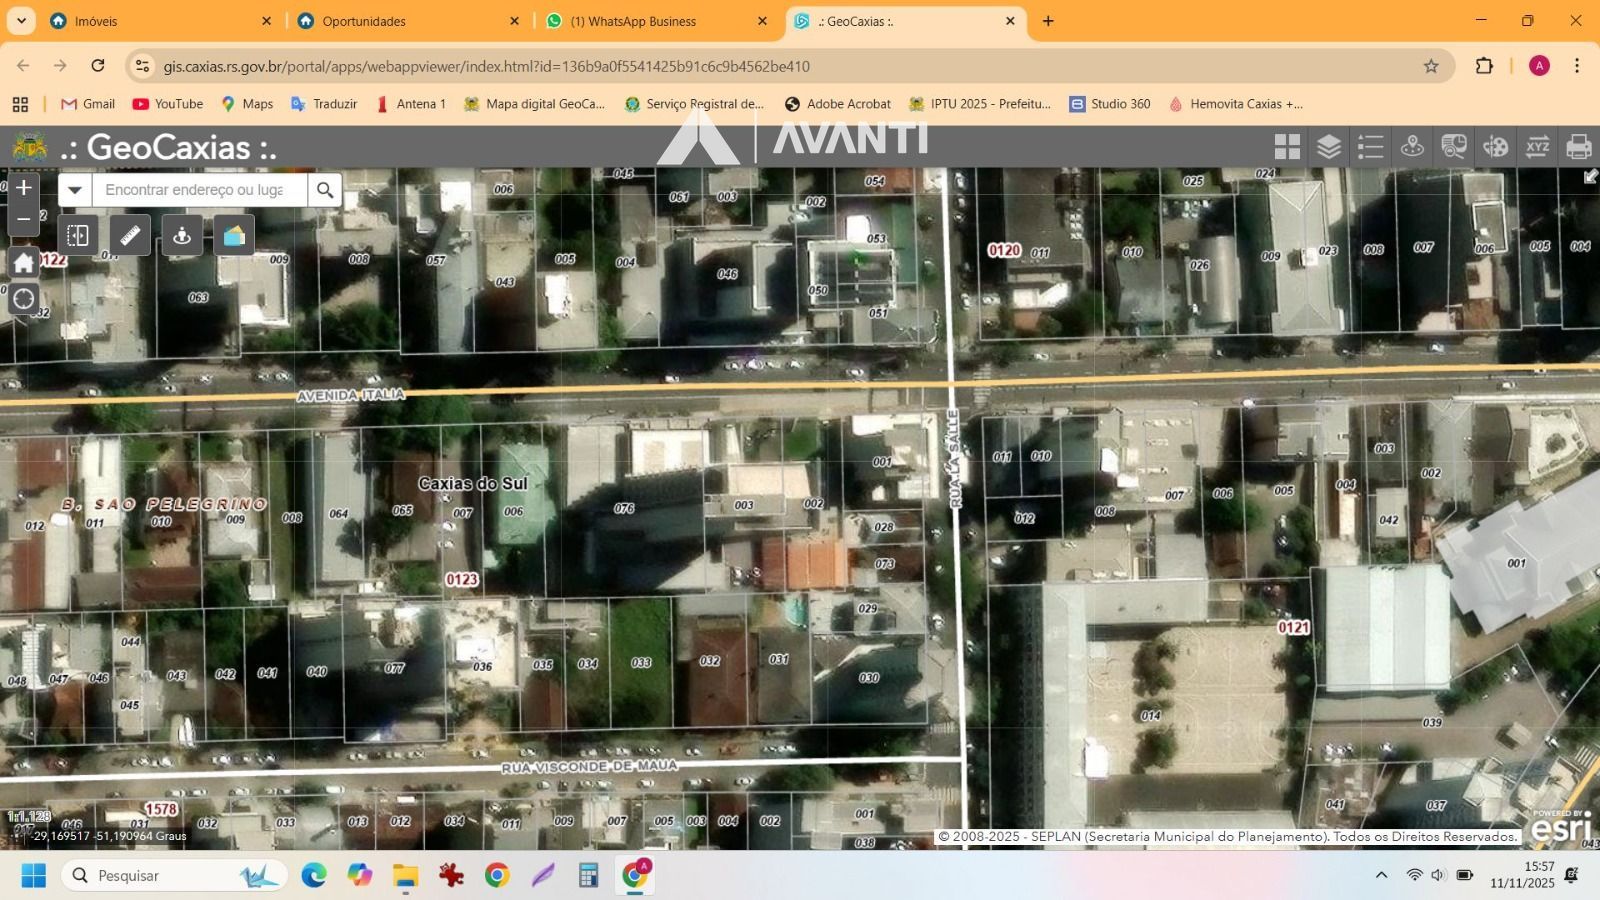Zoom in on the map
Image resolution: width=1600 pixels, height=900 pixels.
click(x=24, y=188)
